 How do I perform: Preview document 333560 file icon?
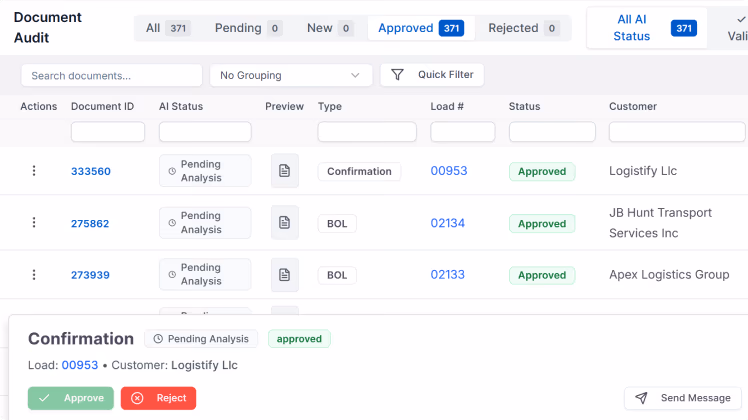(x=285, y=171)
